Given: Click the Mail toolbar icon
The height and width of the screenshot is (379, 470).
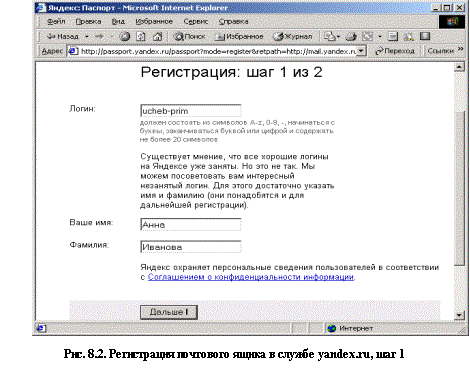Looking at the screenshot, I should click(x=329, y=36).
